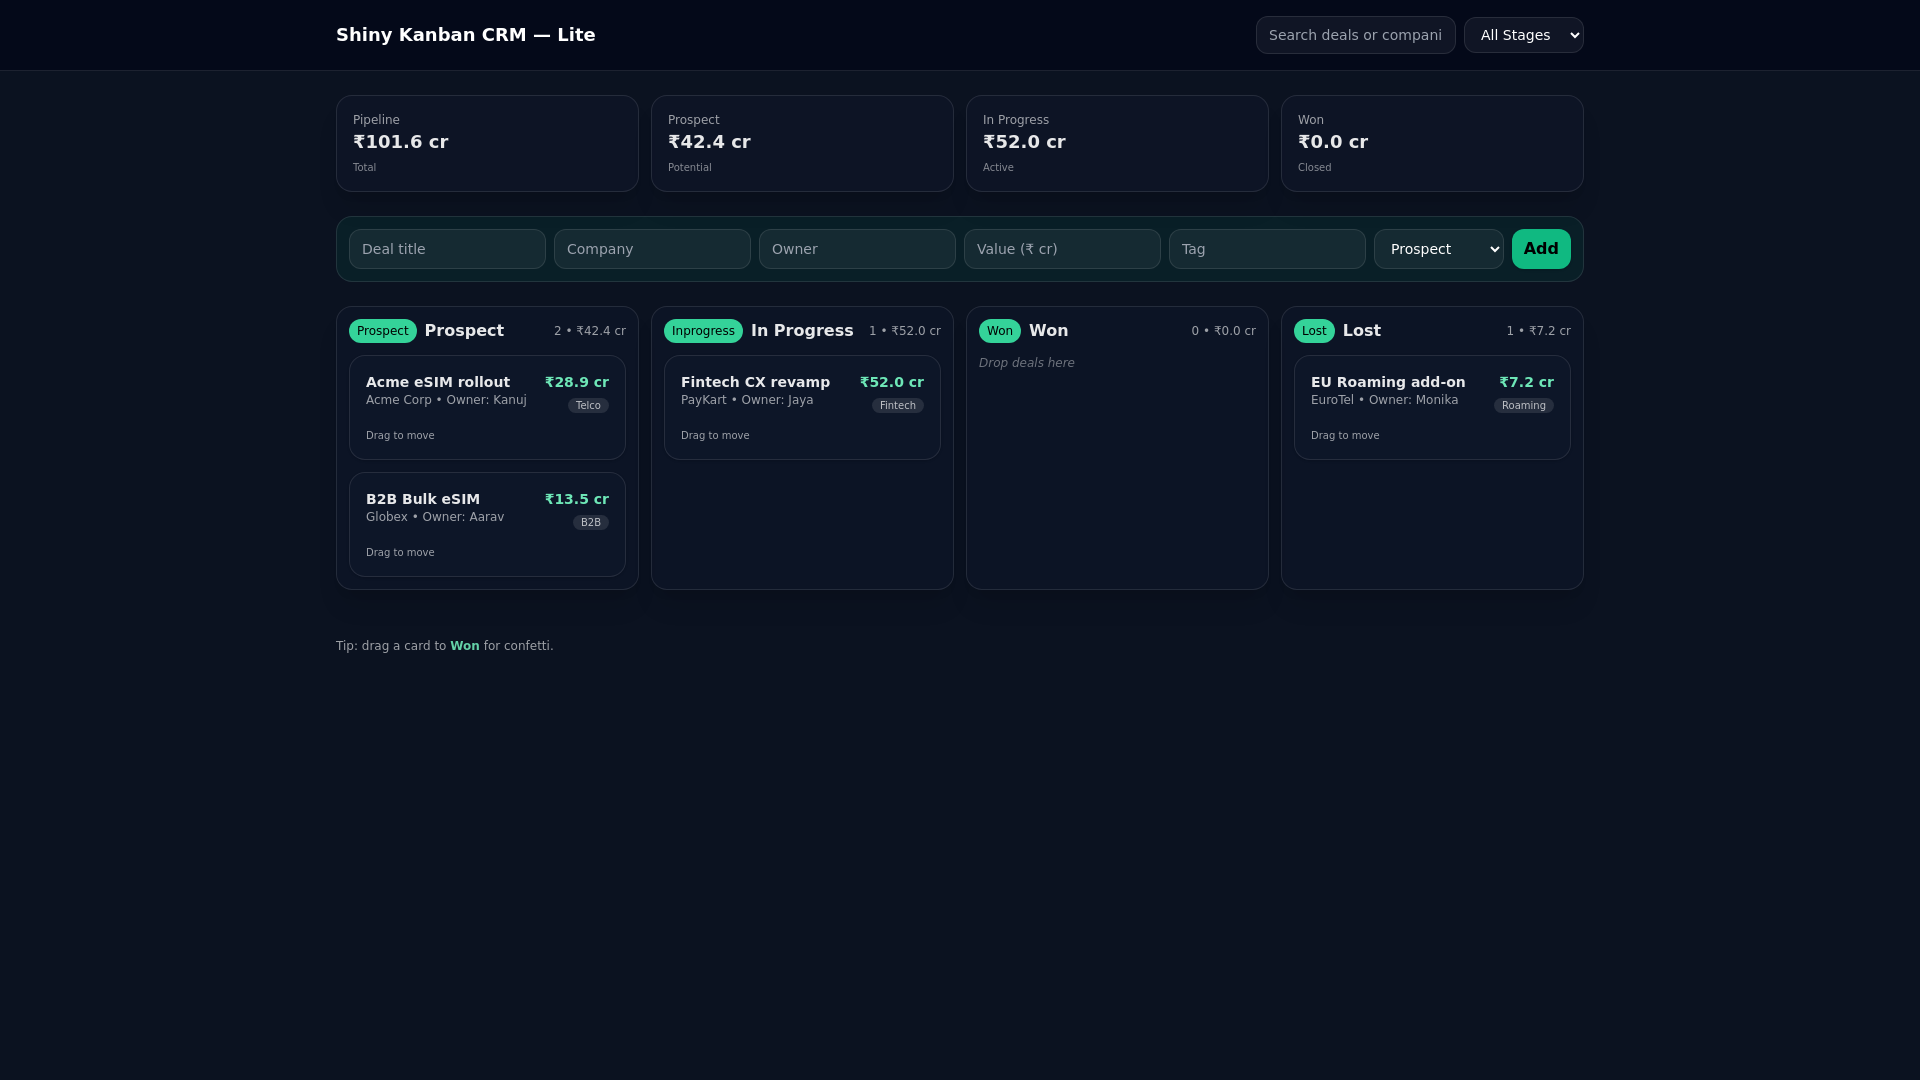
Task: Click the Roaming tag chip
Action: click(1524, 405)
